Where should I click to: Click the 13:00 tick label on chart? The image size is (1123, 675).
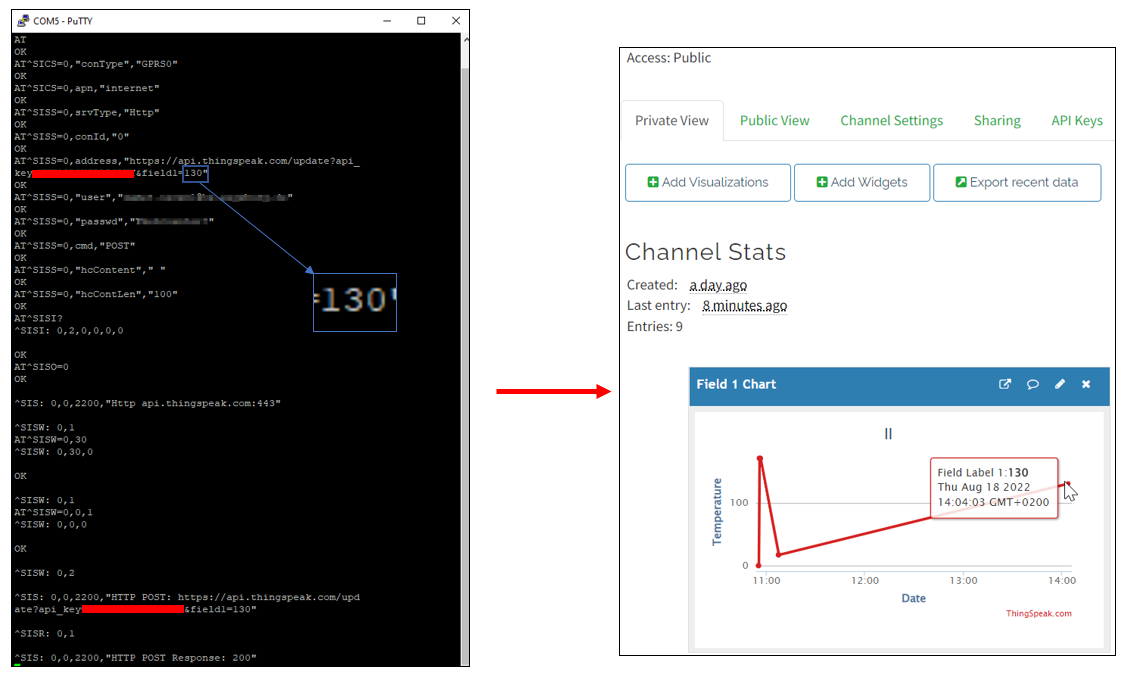click(x=963, y=580)
